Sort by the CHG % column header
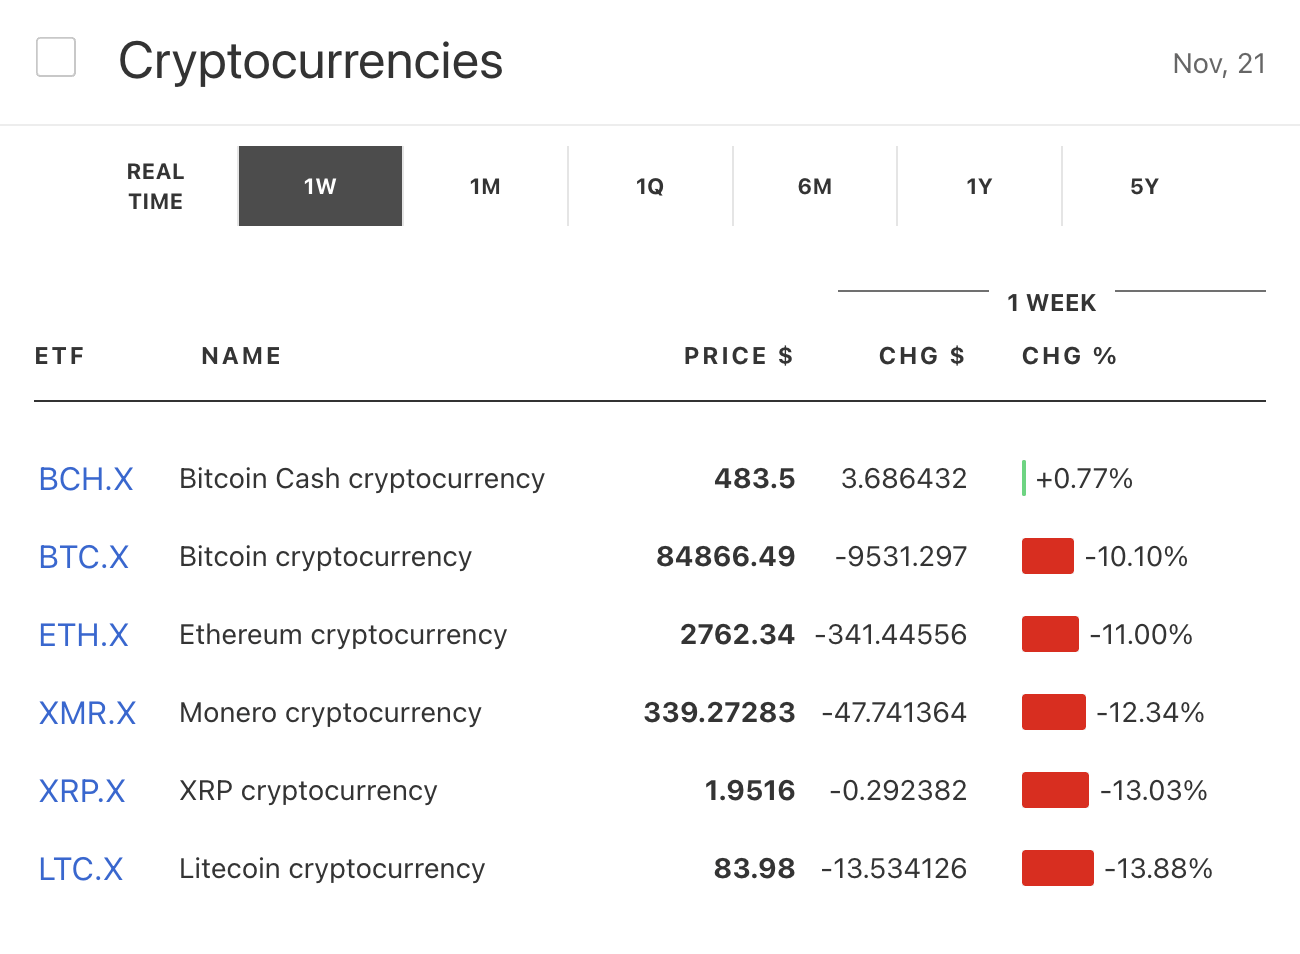Viewport: 1300px width, 954px height. [x=1069, y=356]
